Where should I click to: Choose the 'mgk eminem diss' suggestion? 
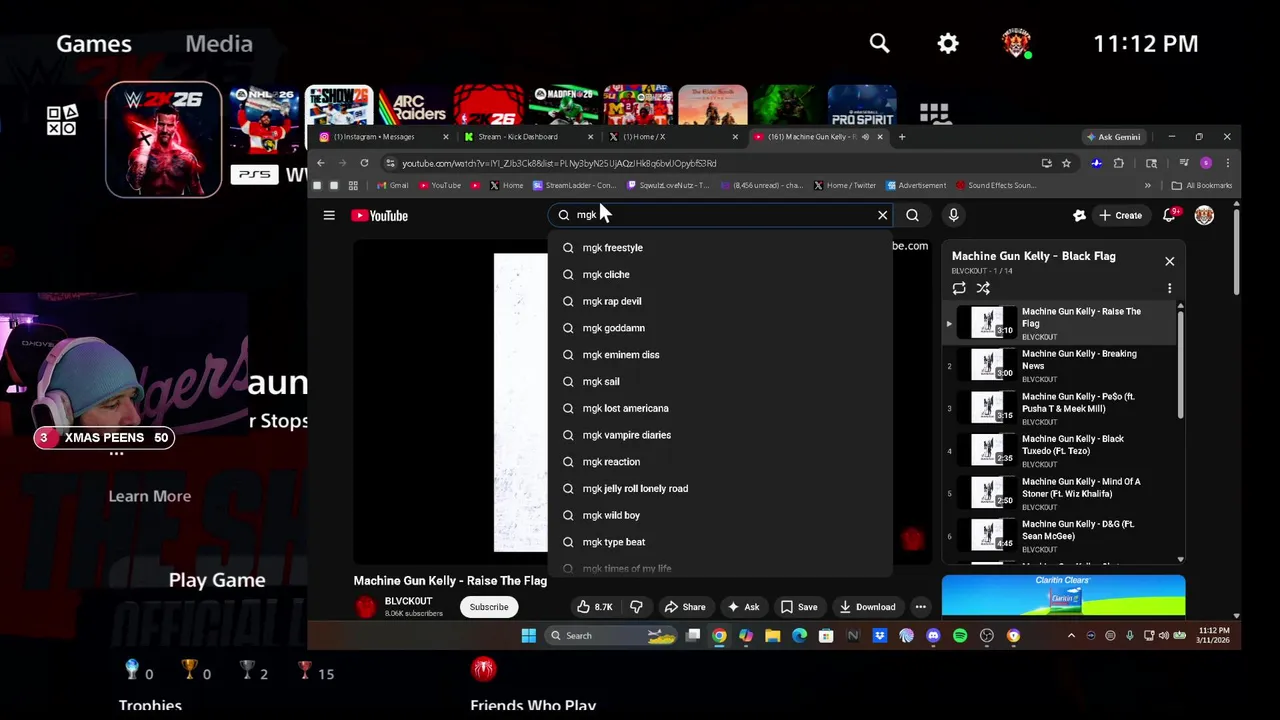pyautogui.click(x=720, y=354)
